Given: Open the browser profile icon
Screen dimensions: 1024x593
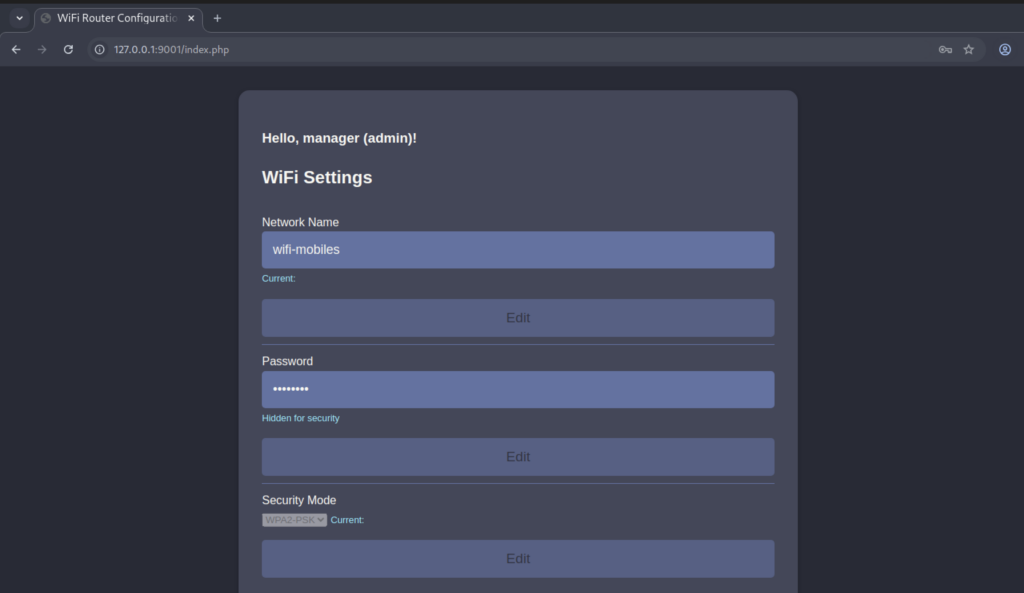Looking at the screenshot, I should click(1005, 49).
